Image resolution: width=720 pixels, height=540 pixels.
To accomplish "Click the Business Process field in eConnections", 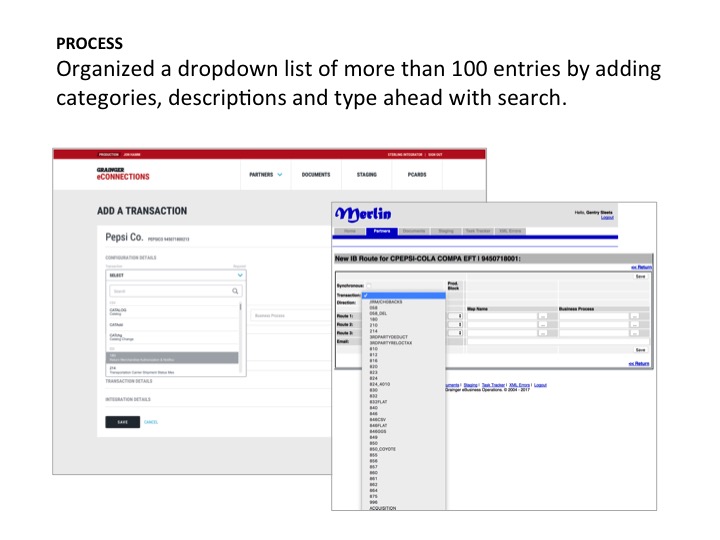I will pos(290,315).
